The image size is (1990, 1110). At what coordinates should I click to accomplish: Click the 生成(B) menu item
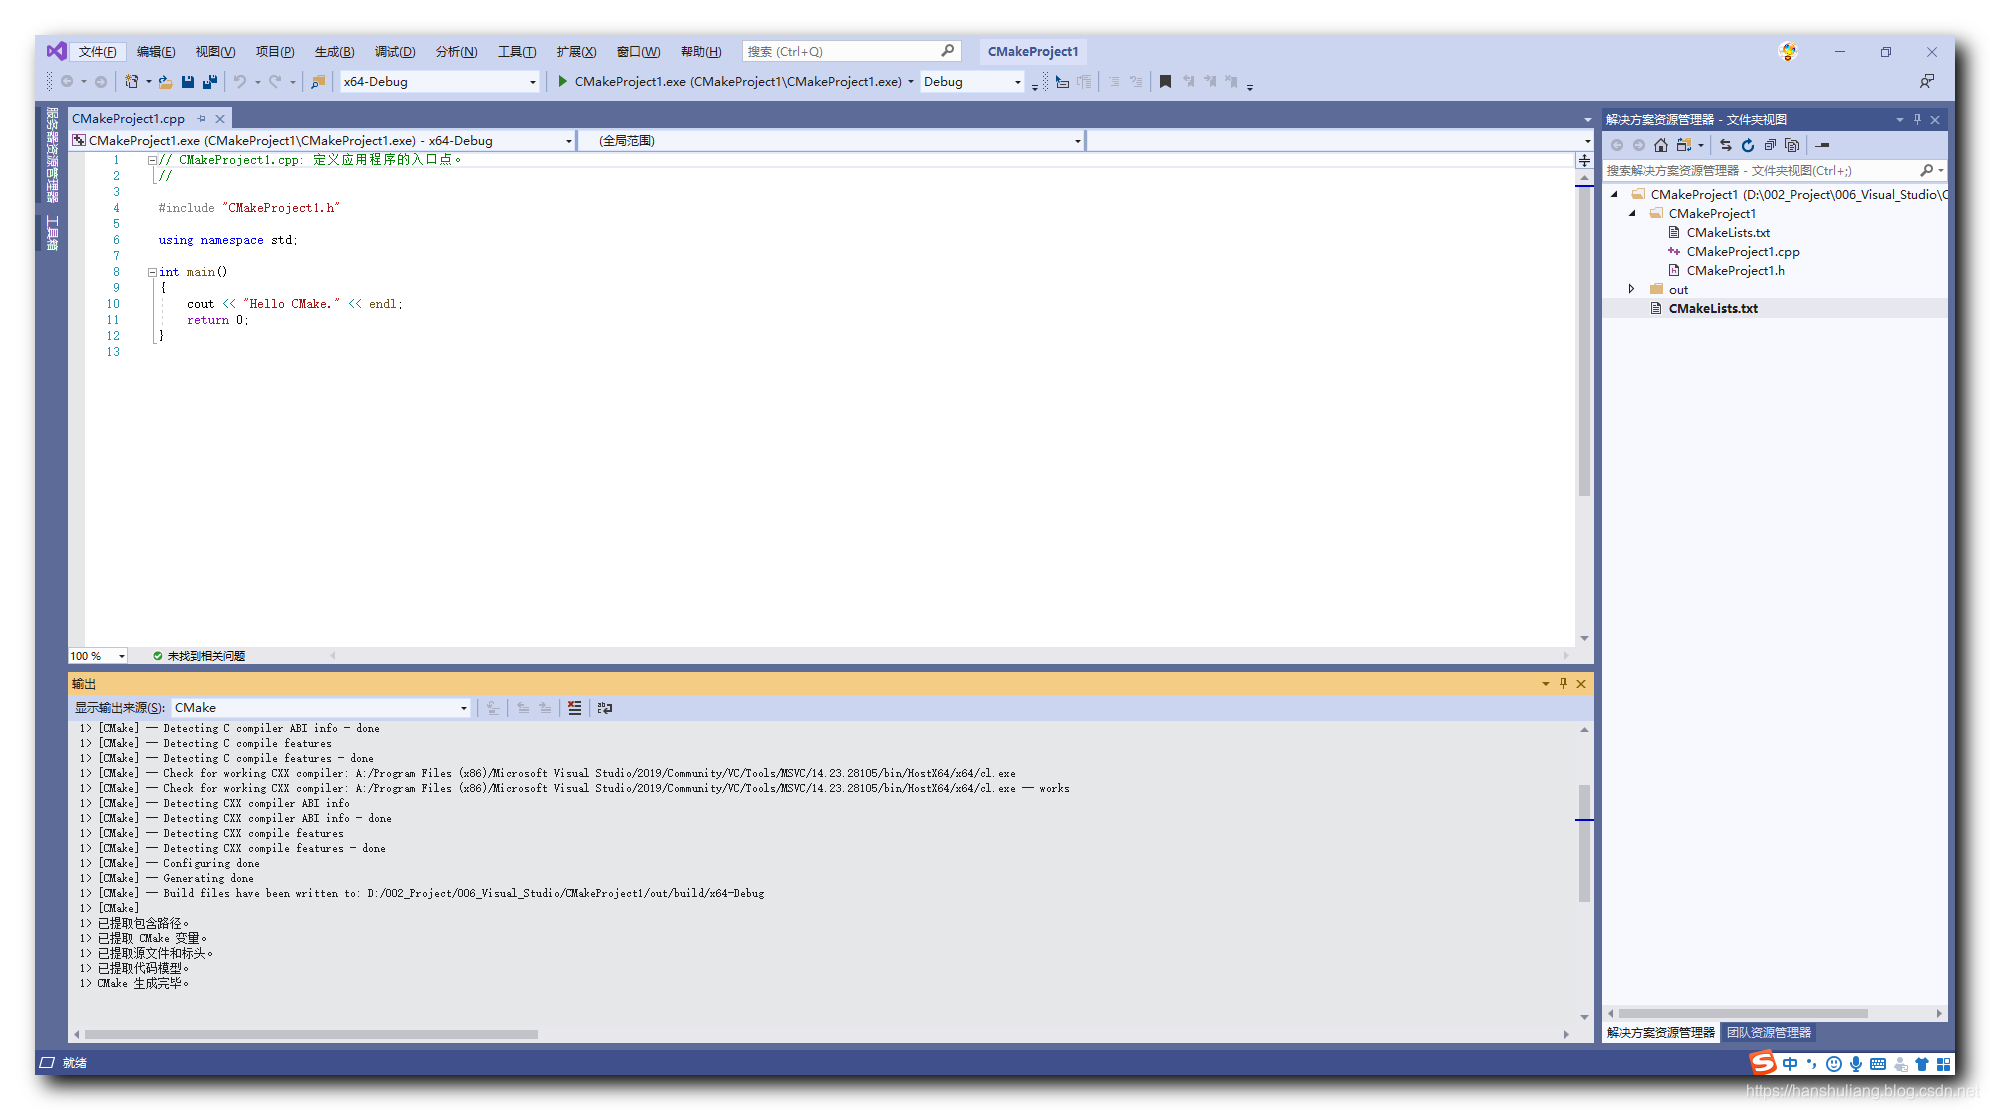point(336,52)
